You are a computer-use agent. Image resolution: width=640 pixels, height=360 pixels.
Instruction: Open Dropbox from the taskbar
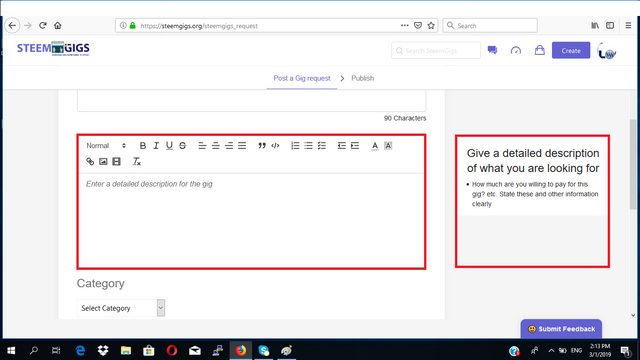pyautogui.click(x=103, y=350)
